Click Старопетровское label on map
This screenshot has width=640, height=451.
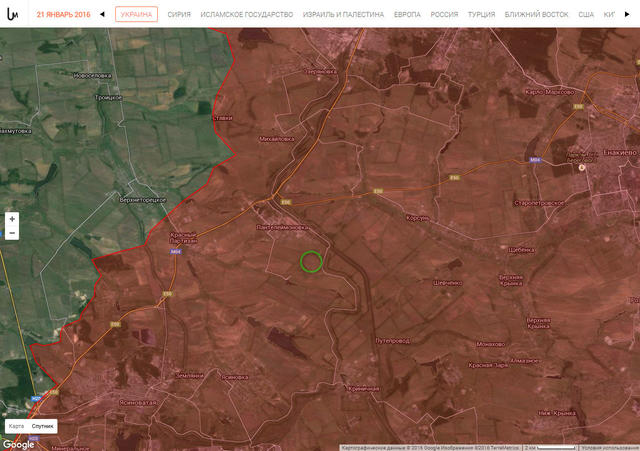click(x=539, y=203)
